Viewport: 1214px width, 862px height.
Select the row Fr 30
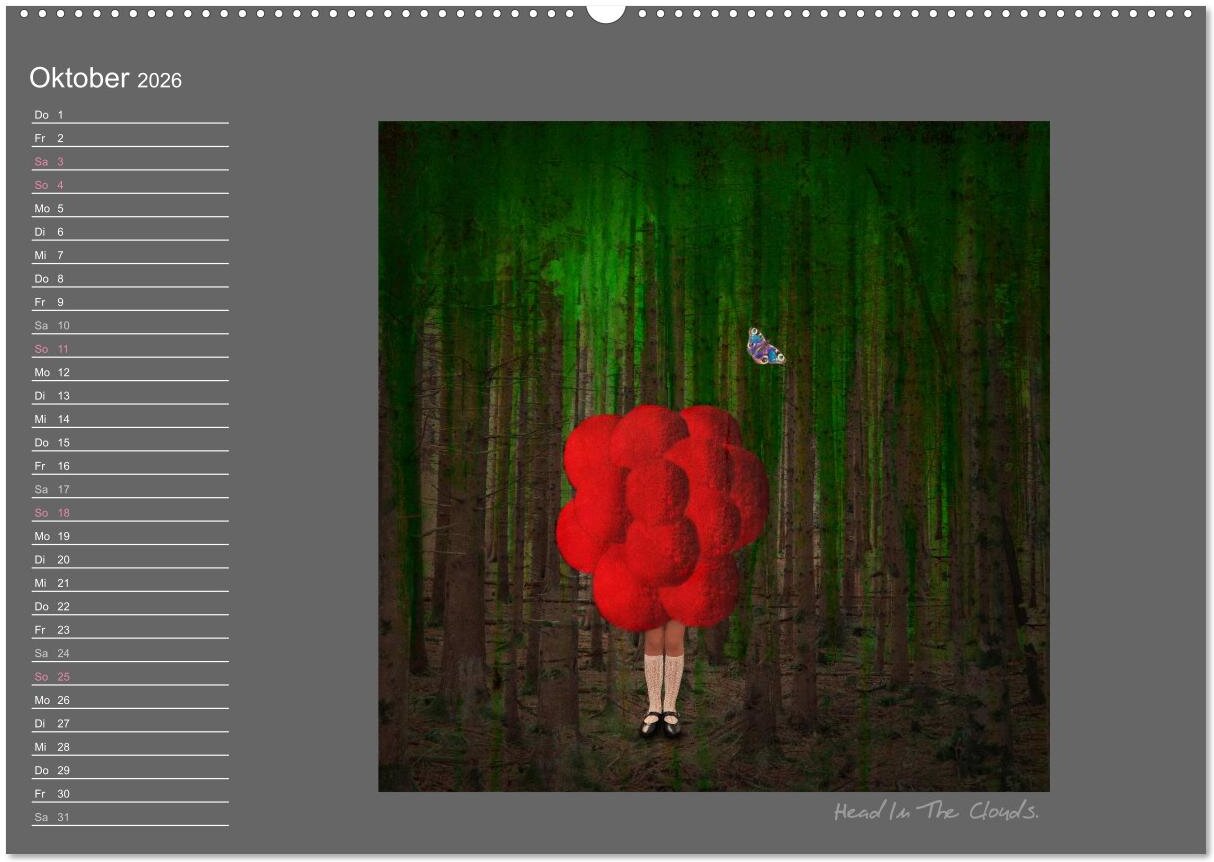click(x=130, y=793)
